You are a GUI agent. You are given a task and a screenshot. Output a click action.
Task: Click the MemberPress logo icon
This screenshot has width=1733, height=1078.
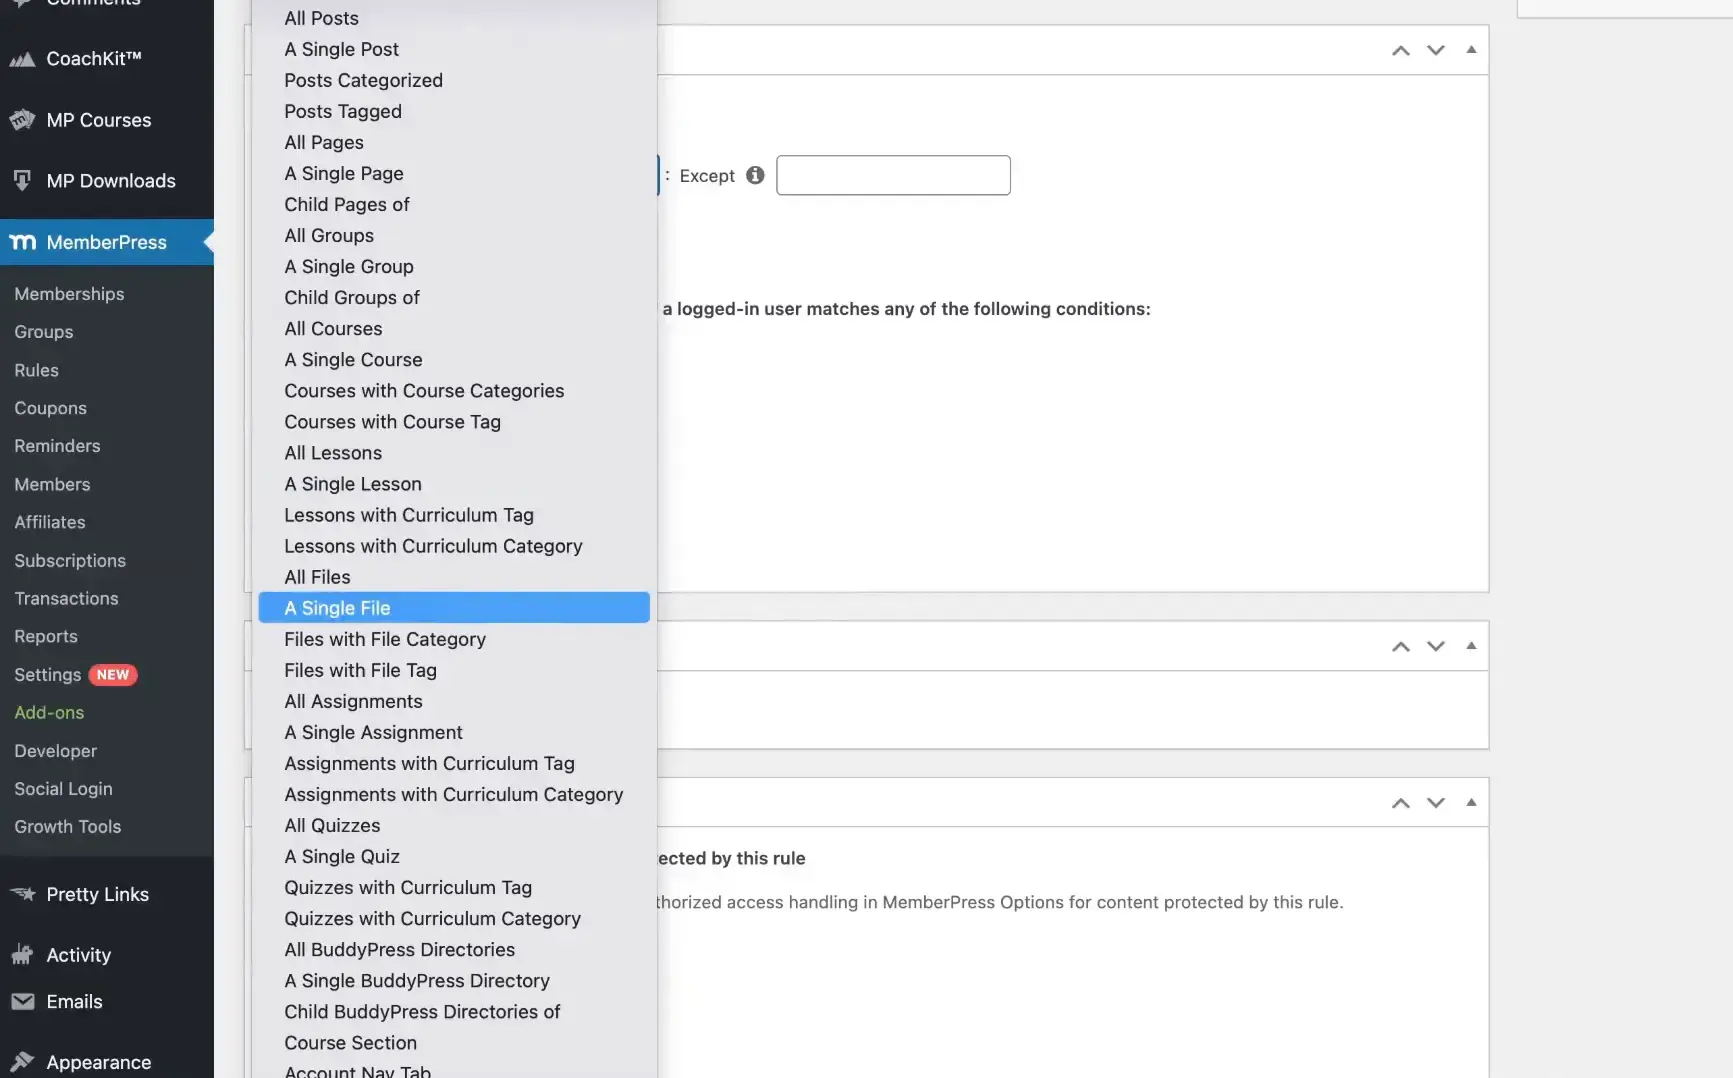click(22, 242)
